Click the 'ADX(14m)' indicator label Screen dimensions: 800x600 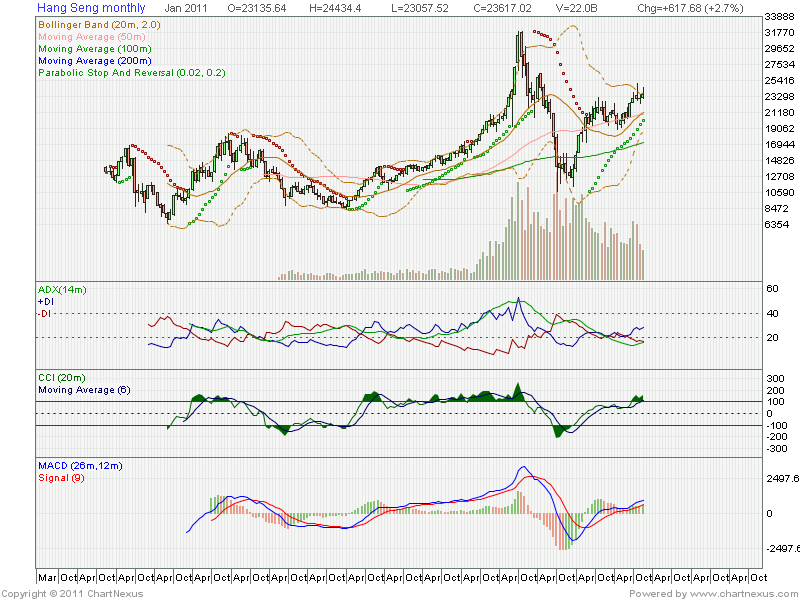pos(62,290)
